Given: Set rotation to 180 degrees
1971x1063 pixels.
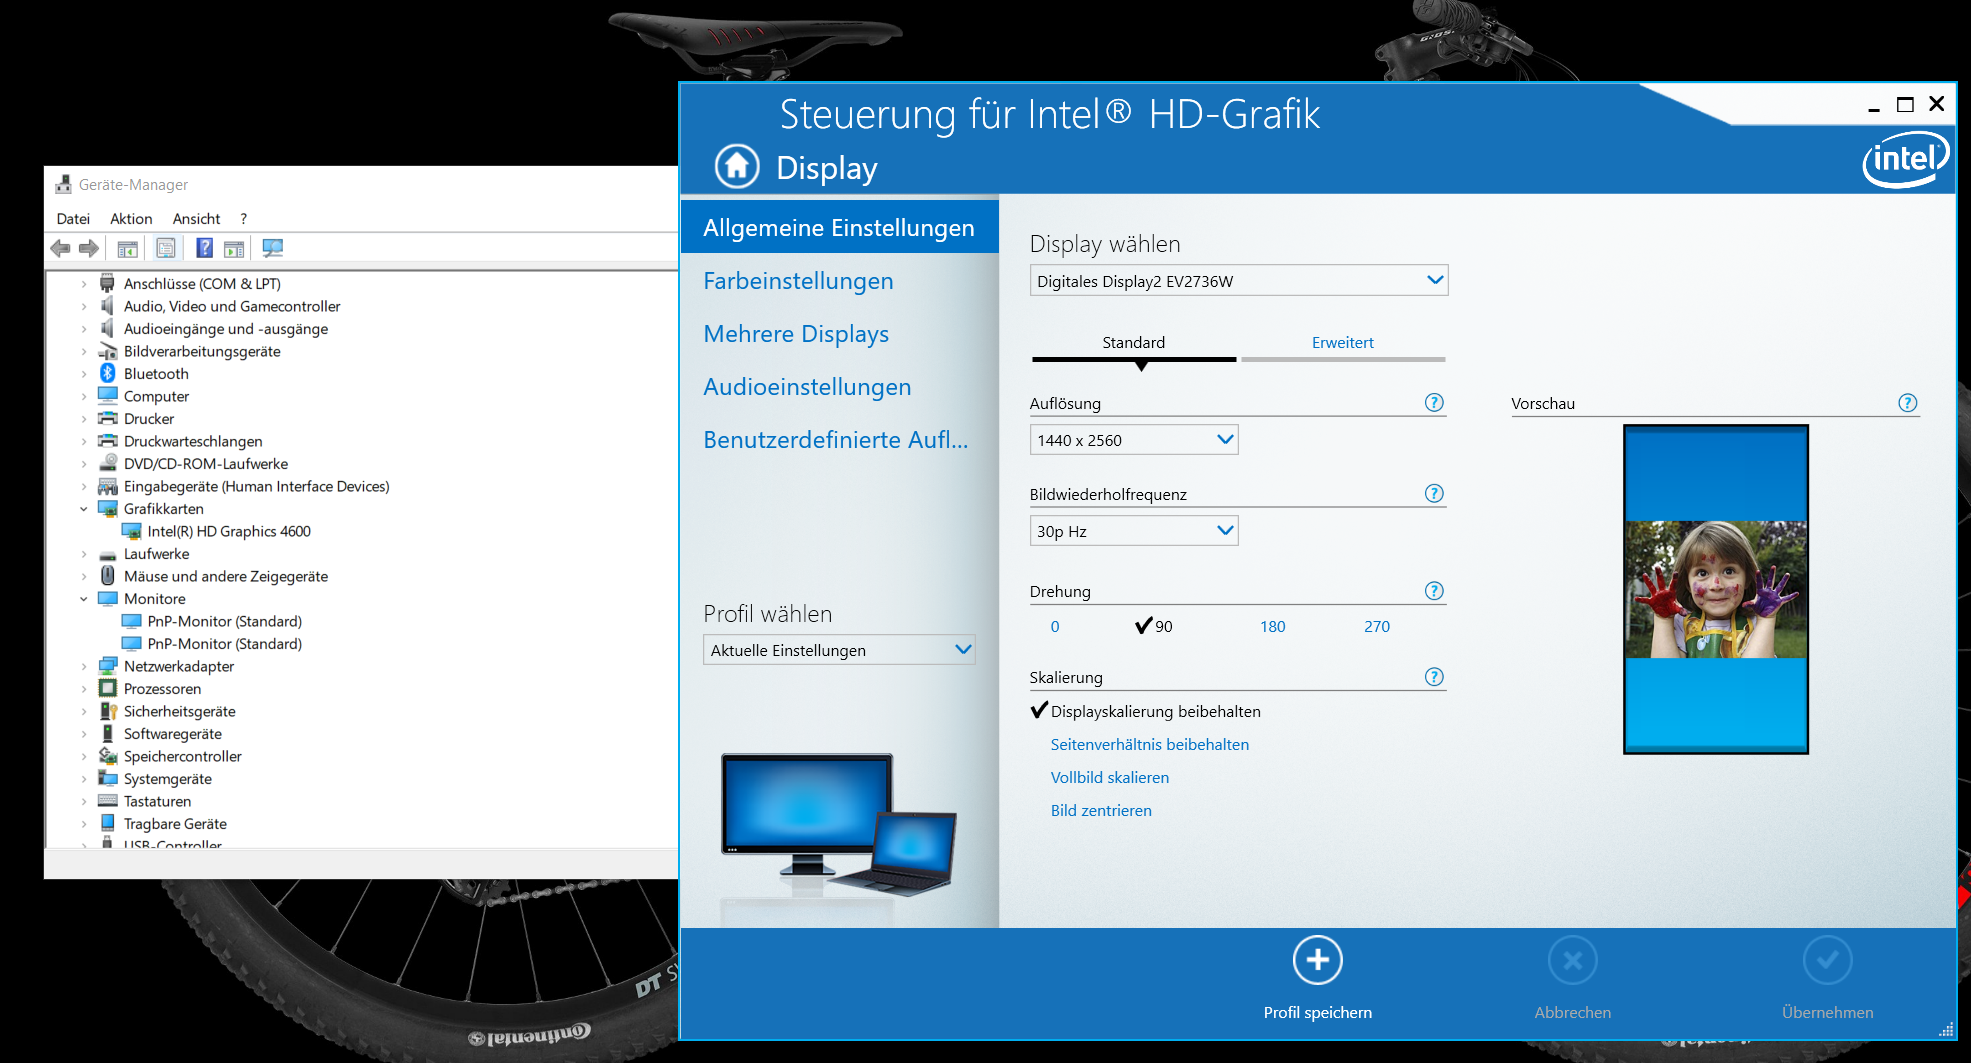Looking at the screenshot, I should [1272, 626].
